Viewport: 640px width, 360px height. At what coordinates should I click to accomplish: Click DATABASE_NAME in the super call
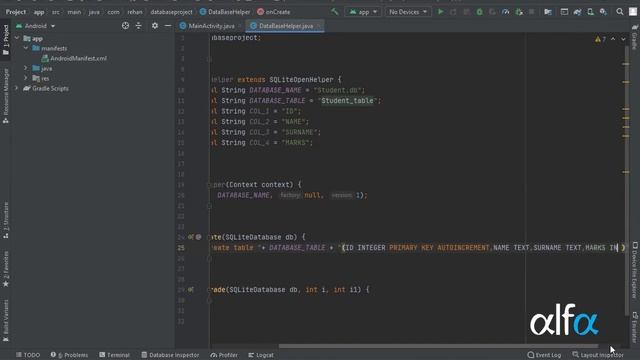click(x=243, y=195)
